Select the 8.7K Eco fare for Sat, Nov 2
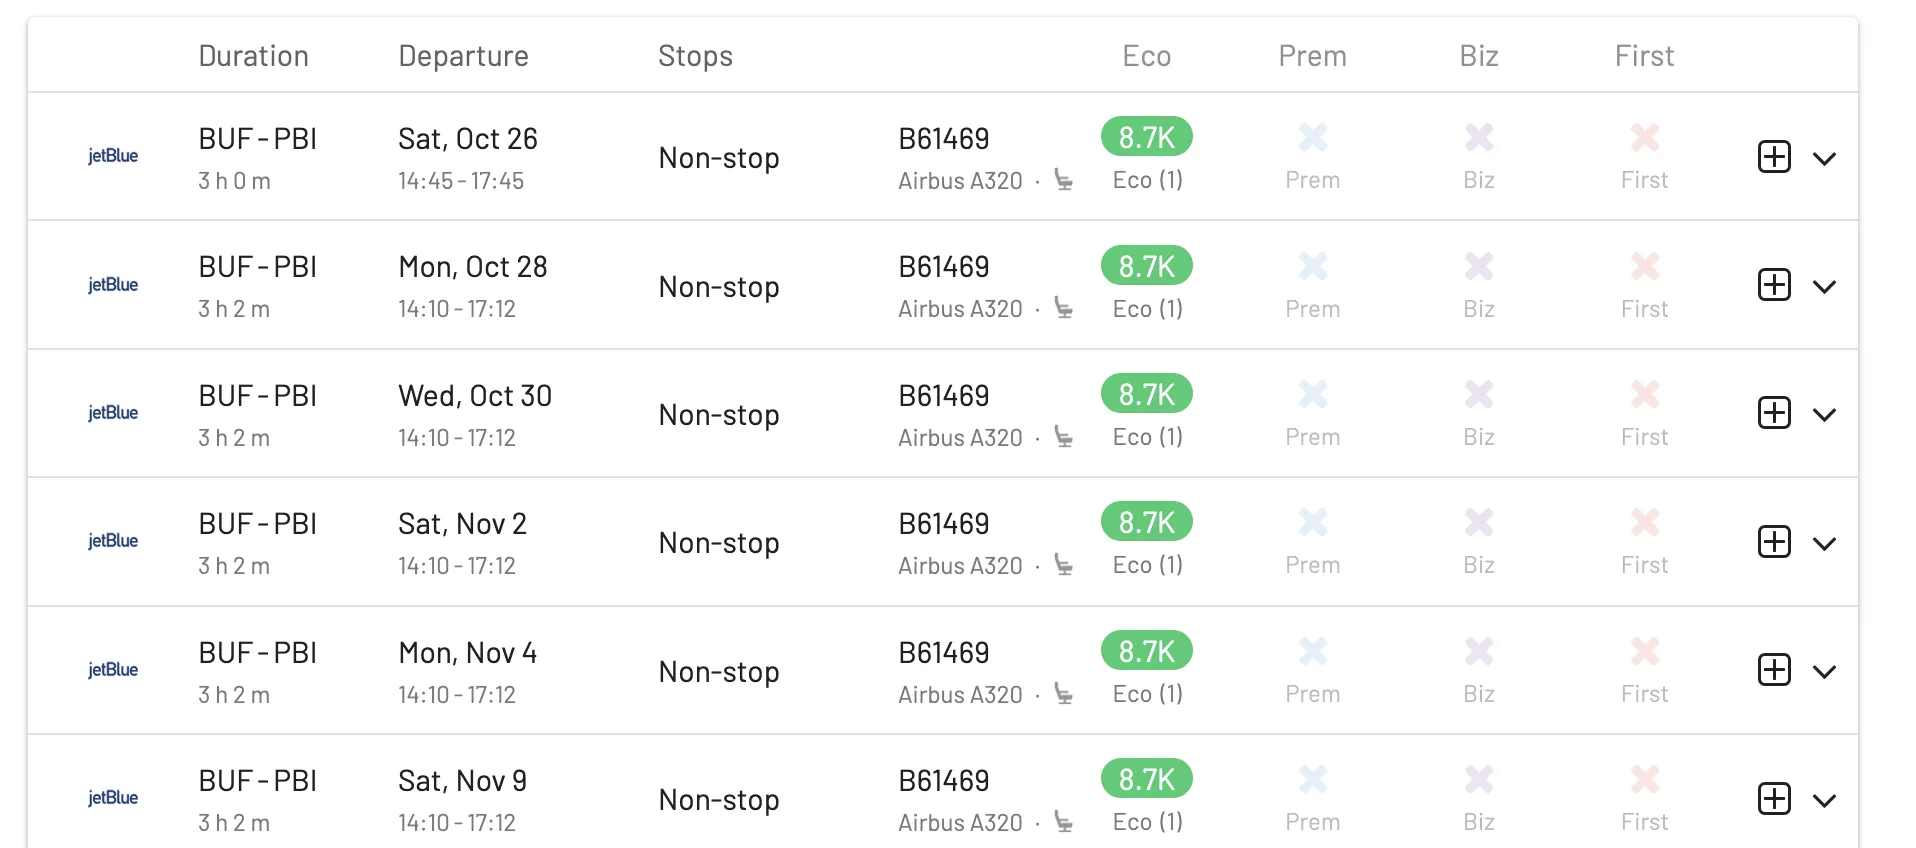 [1147, 522]
